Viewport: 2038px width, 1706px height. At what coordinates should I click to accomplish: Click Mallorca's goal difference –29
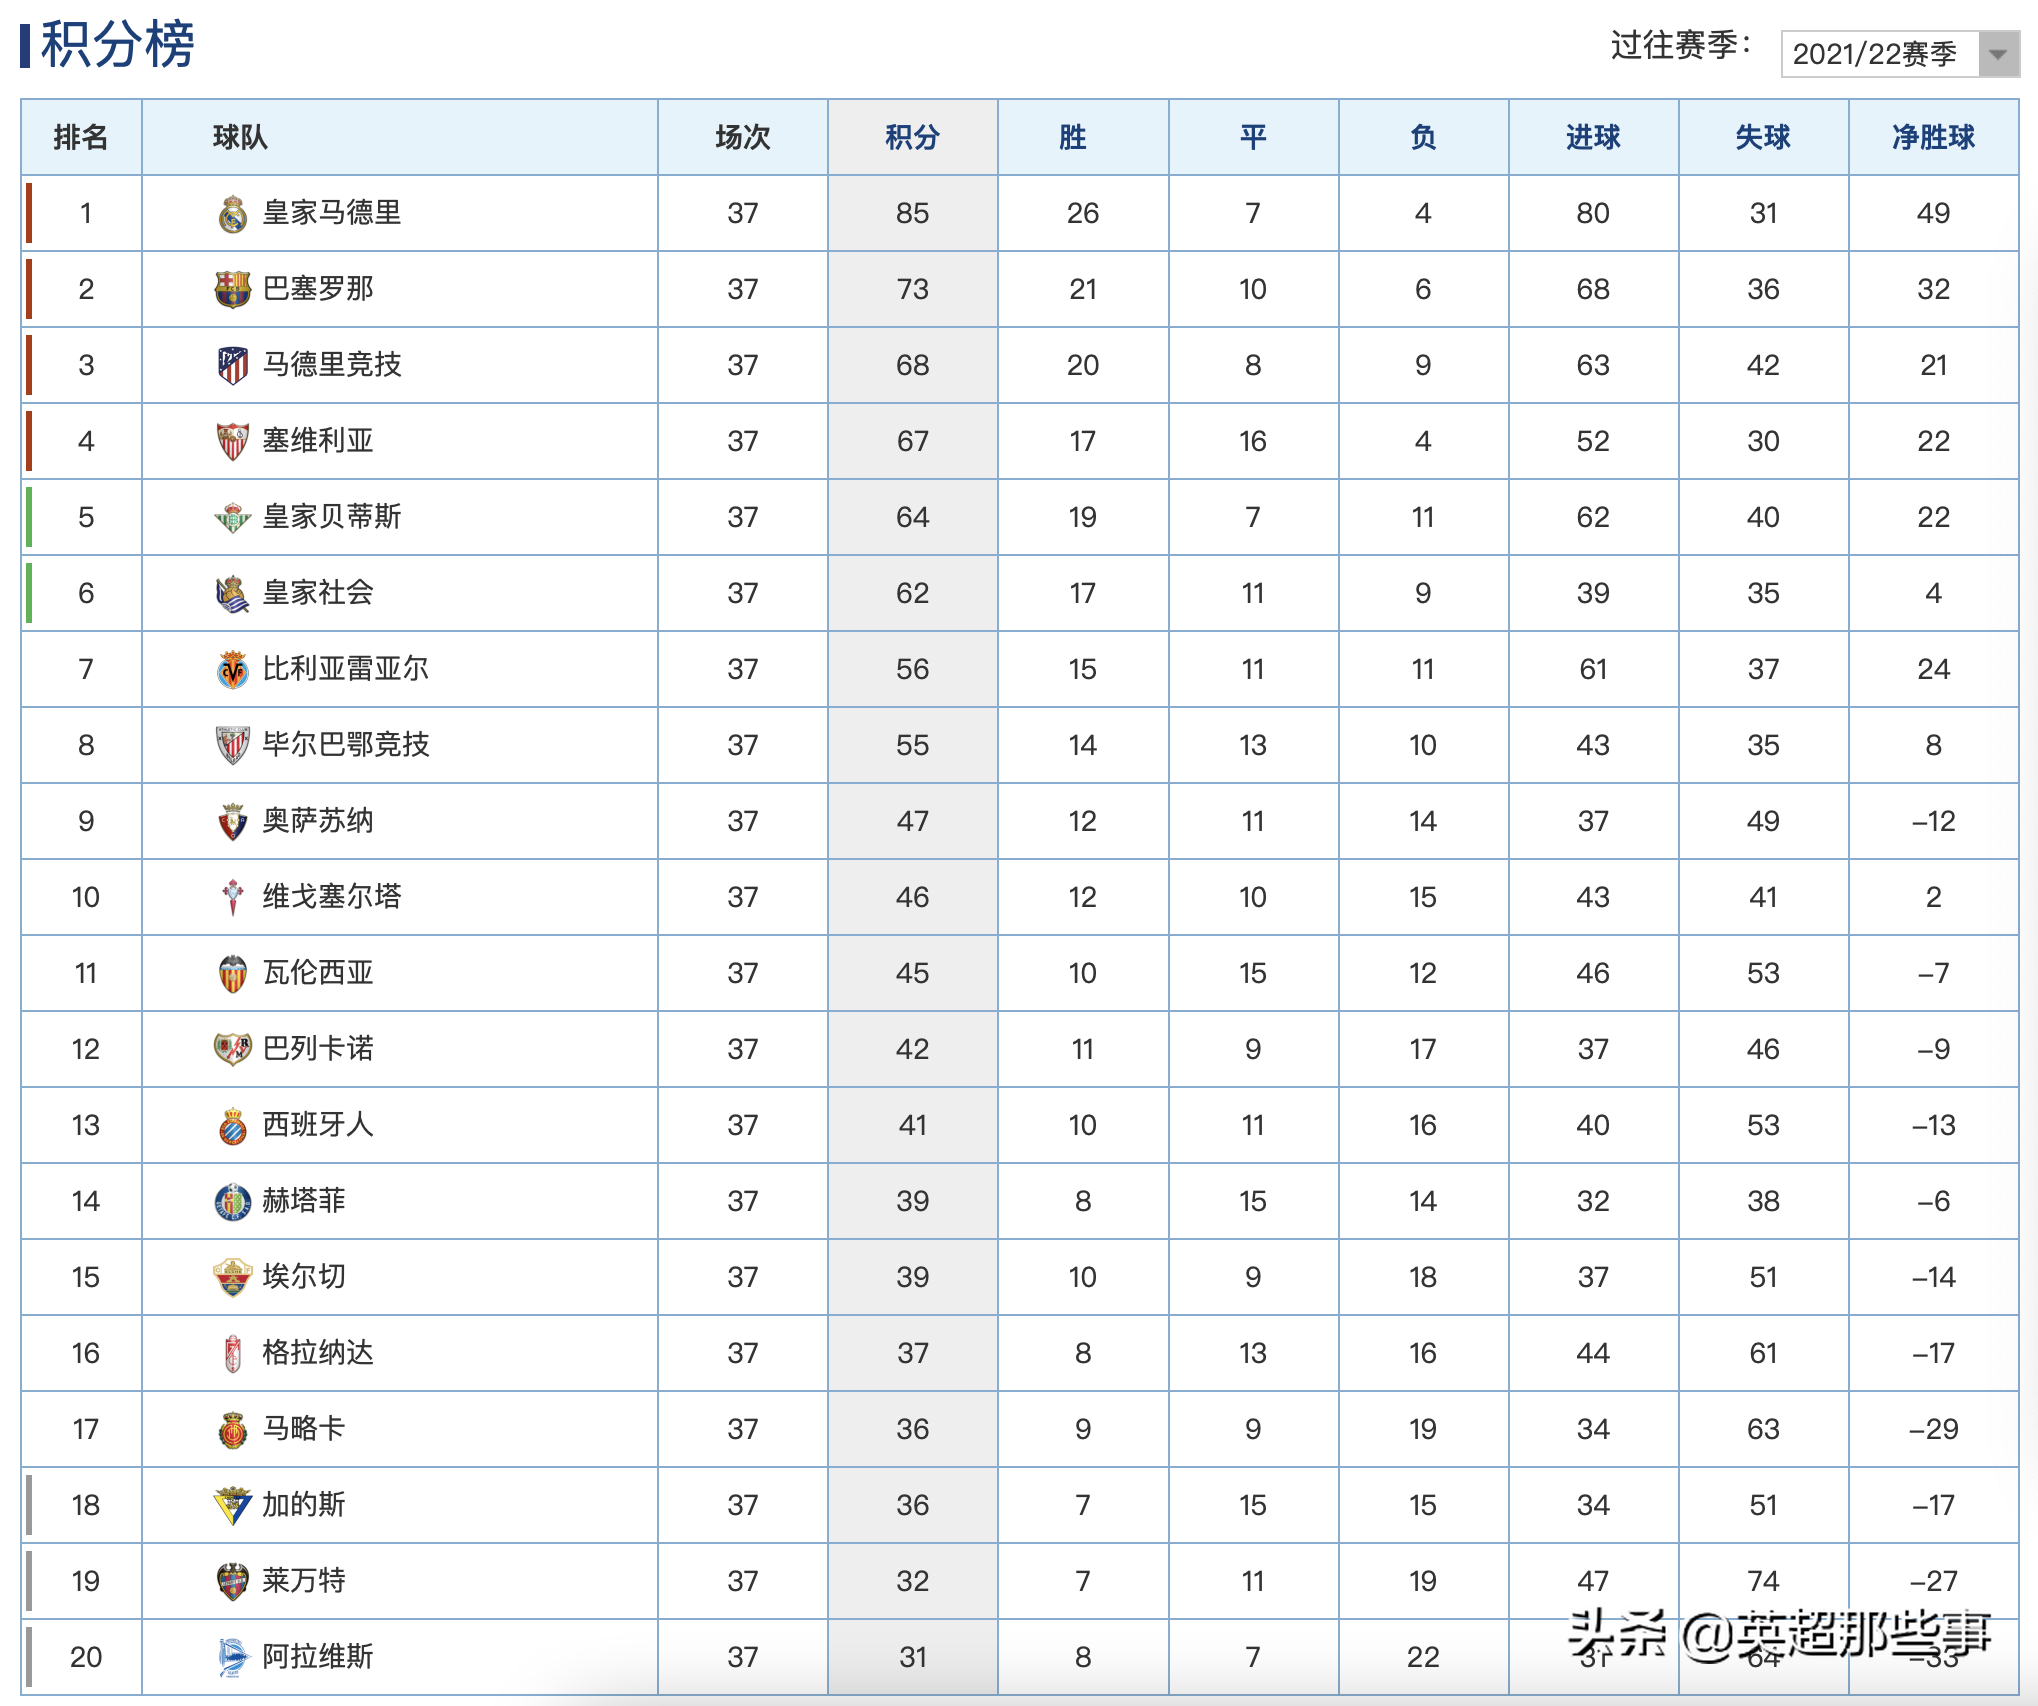(x=1934, y=1429)
